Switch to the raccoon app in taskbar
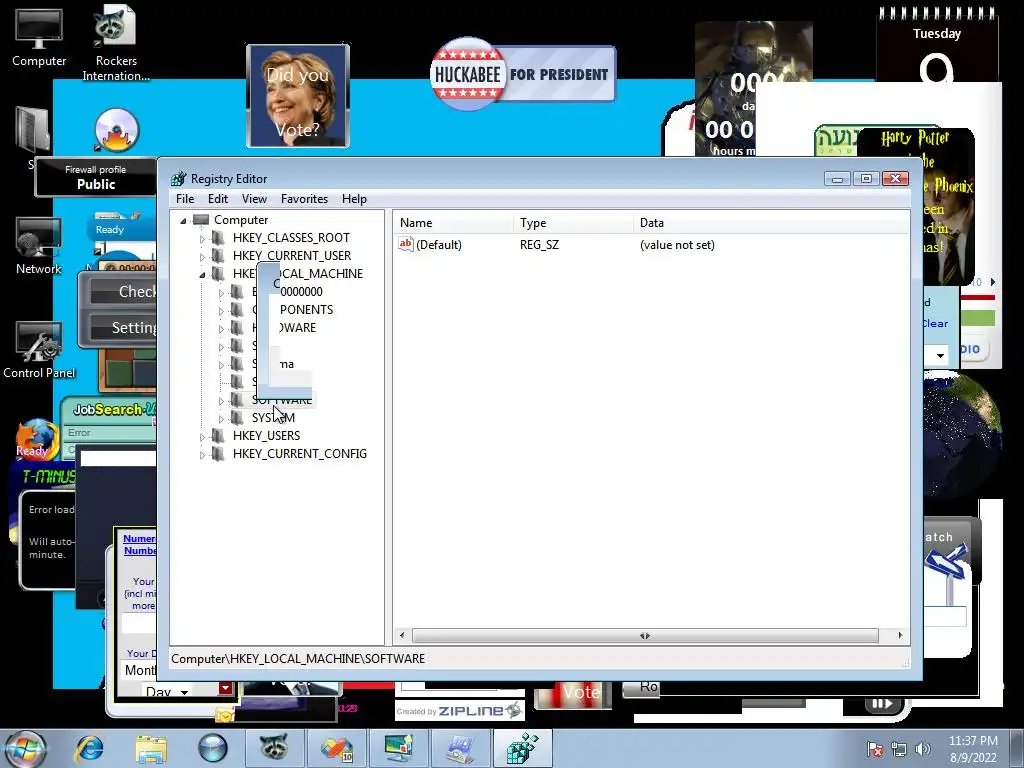Screen dimensions: 1024x768 pyautogui.click(x=274, y=748)
